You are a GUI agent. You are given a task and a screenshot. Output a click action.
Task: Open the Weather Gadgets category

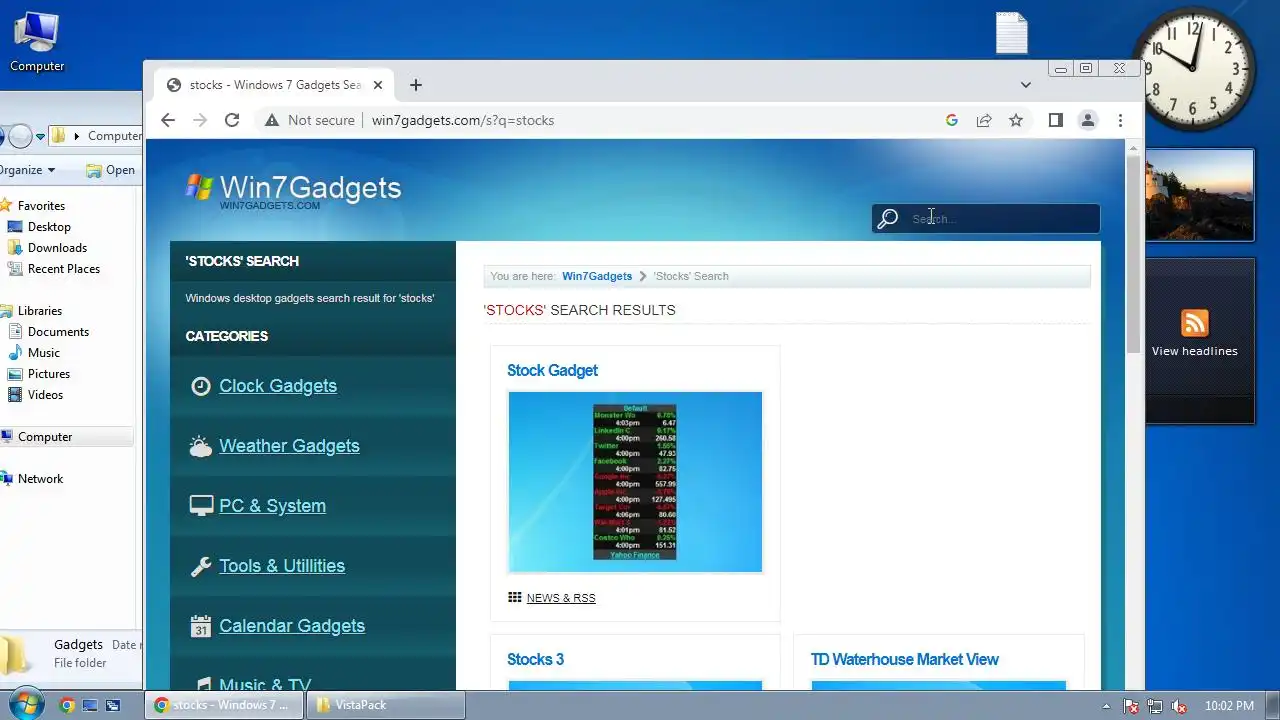289,446
